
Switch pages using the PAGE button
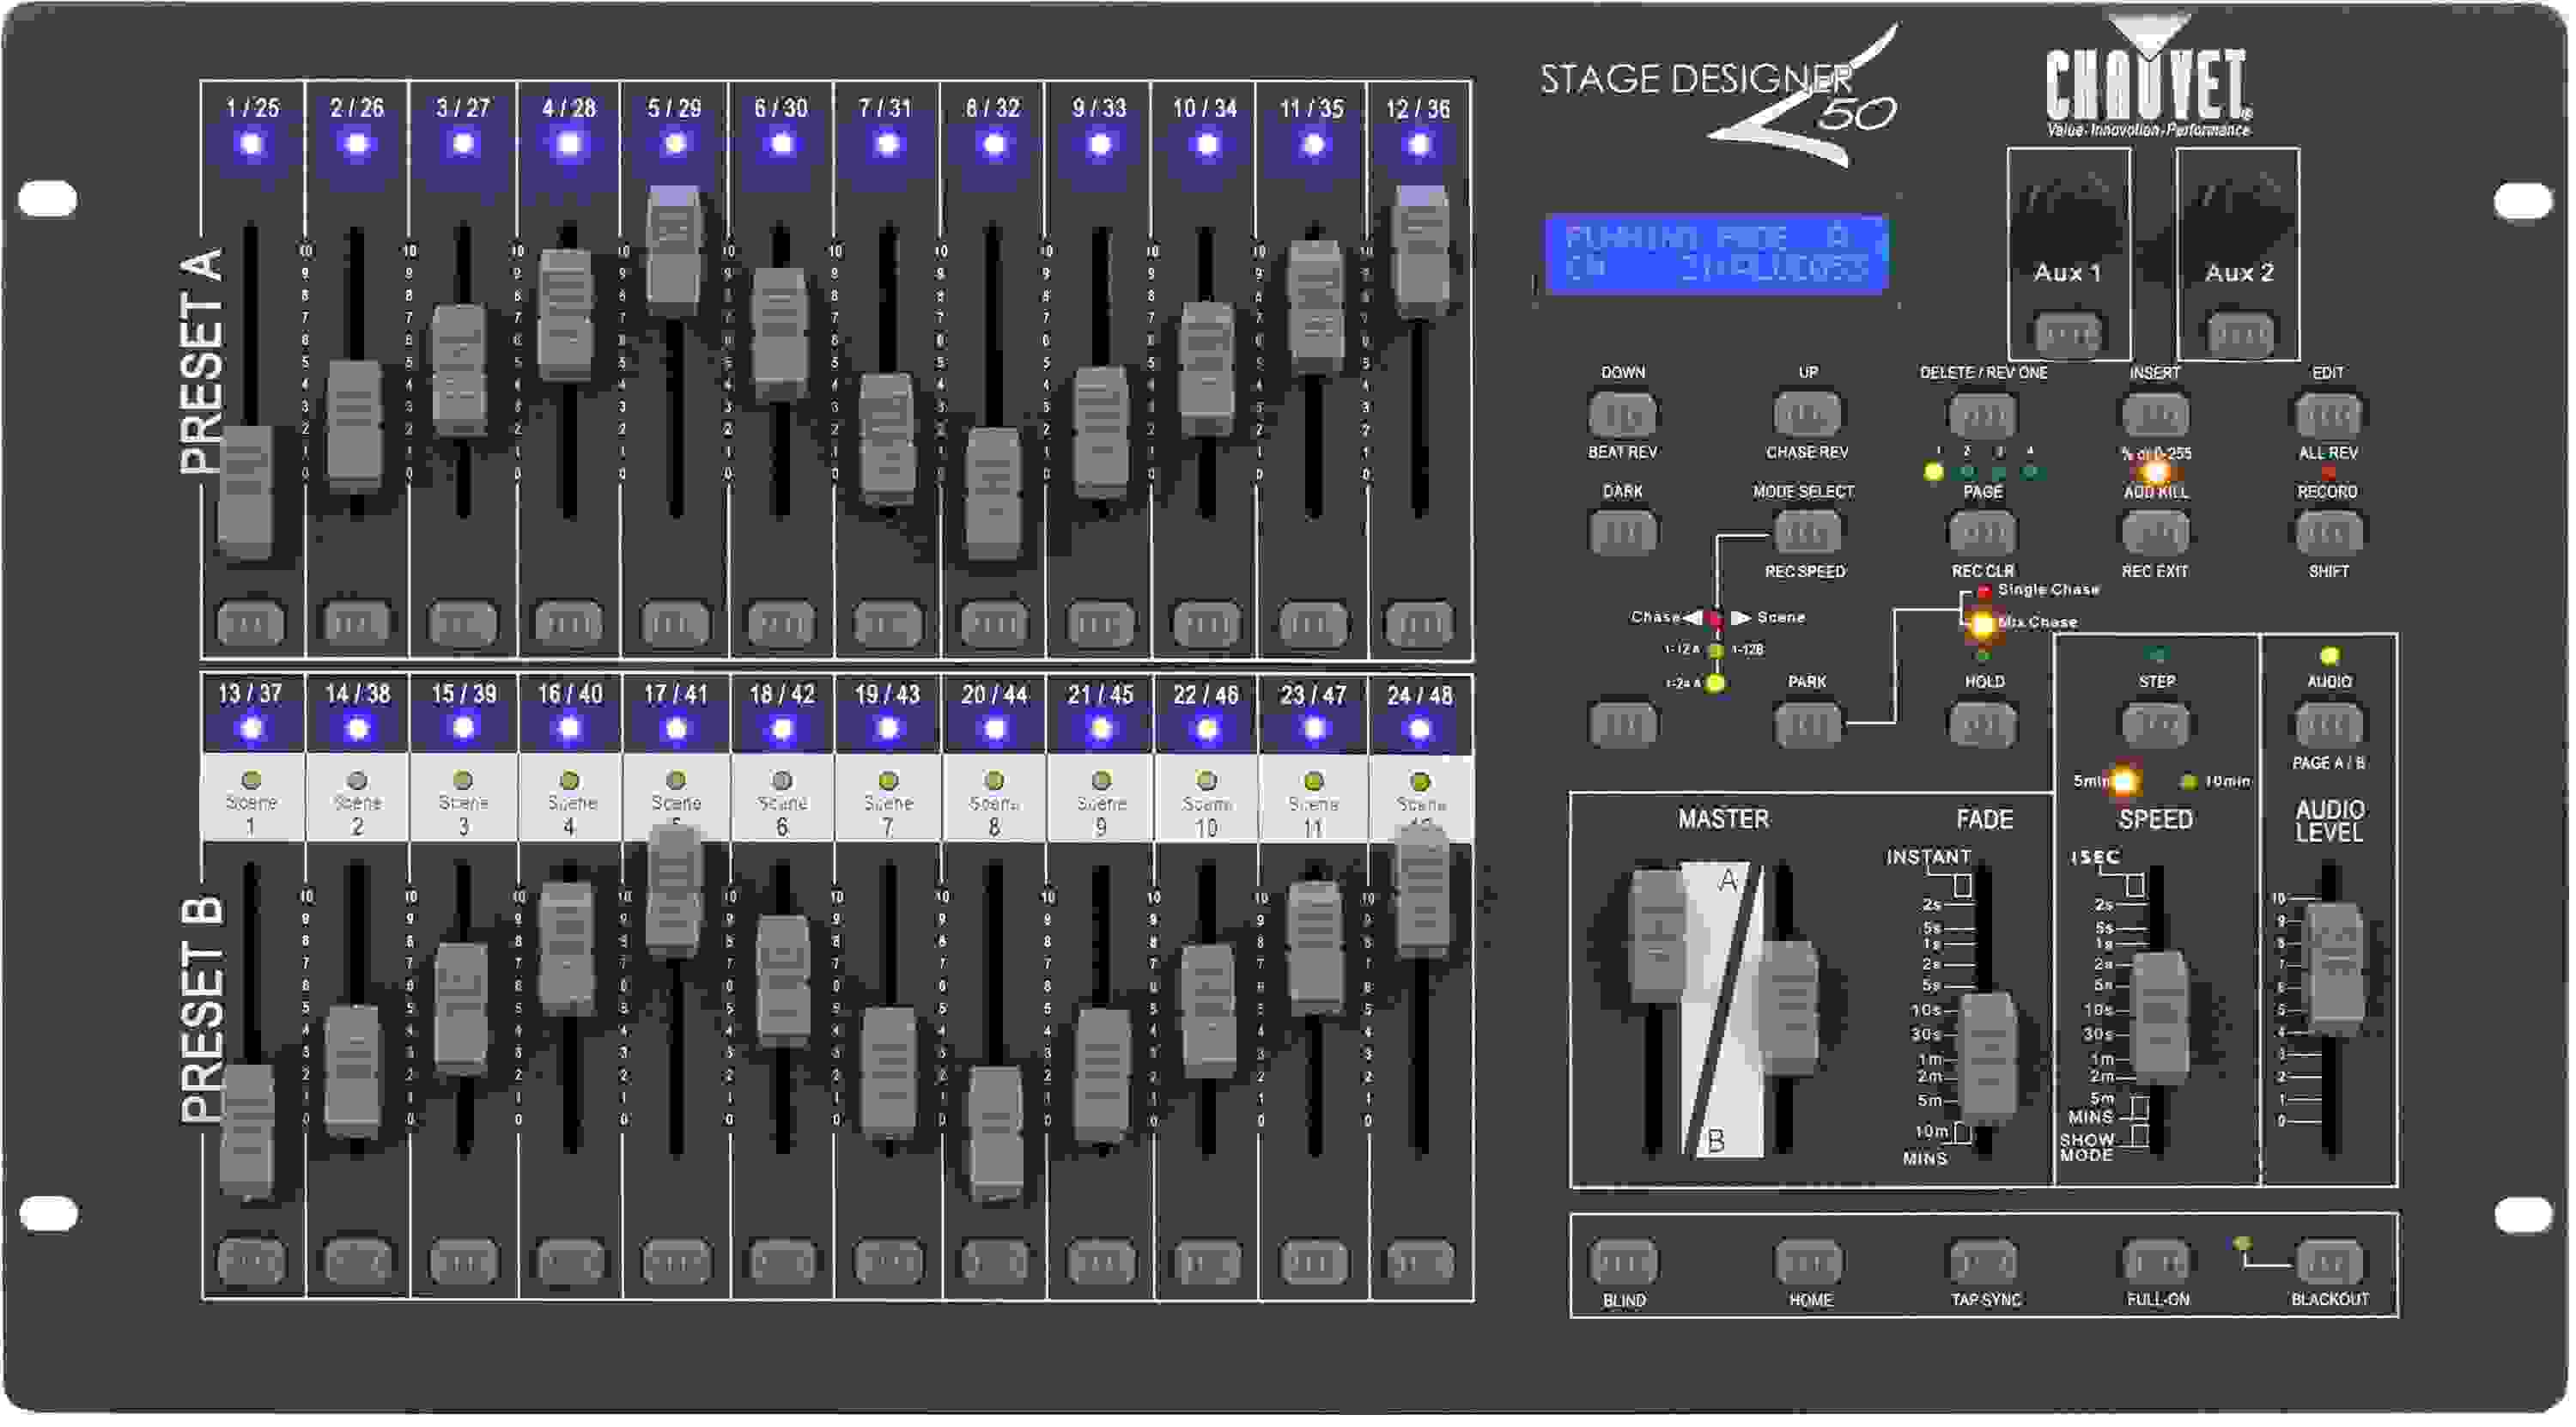click(1981, 531)
